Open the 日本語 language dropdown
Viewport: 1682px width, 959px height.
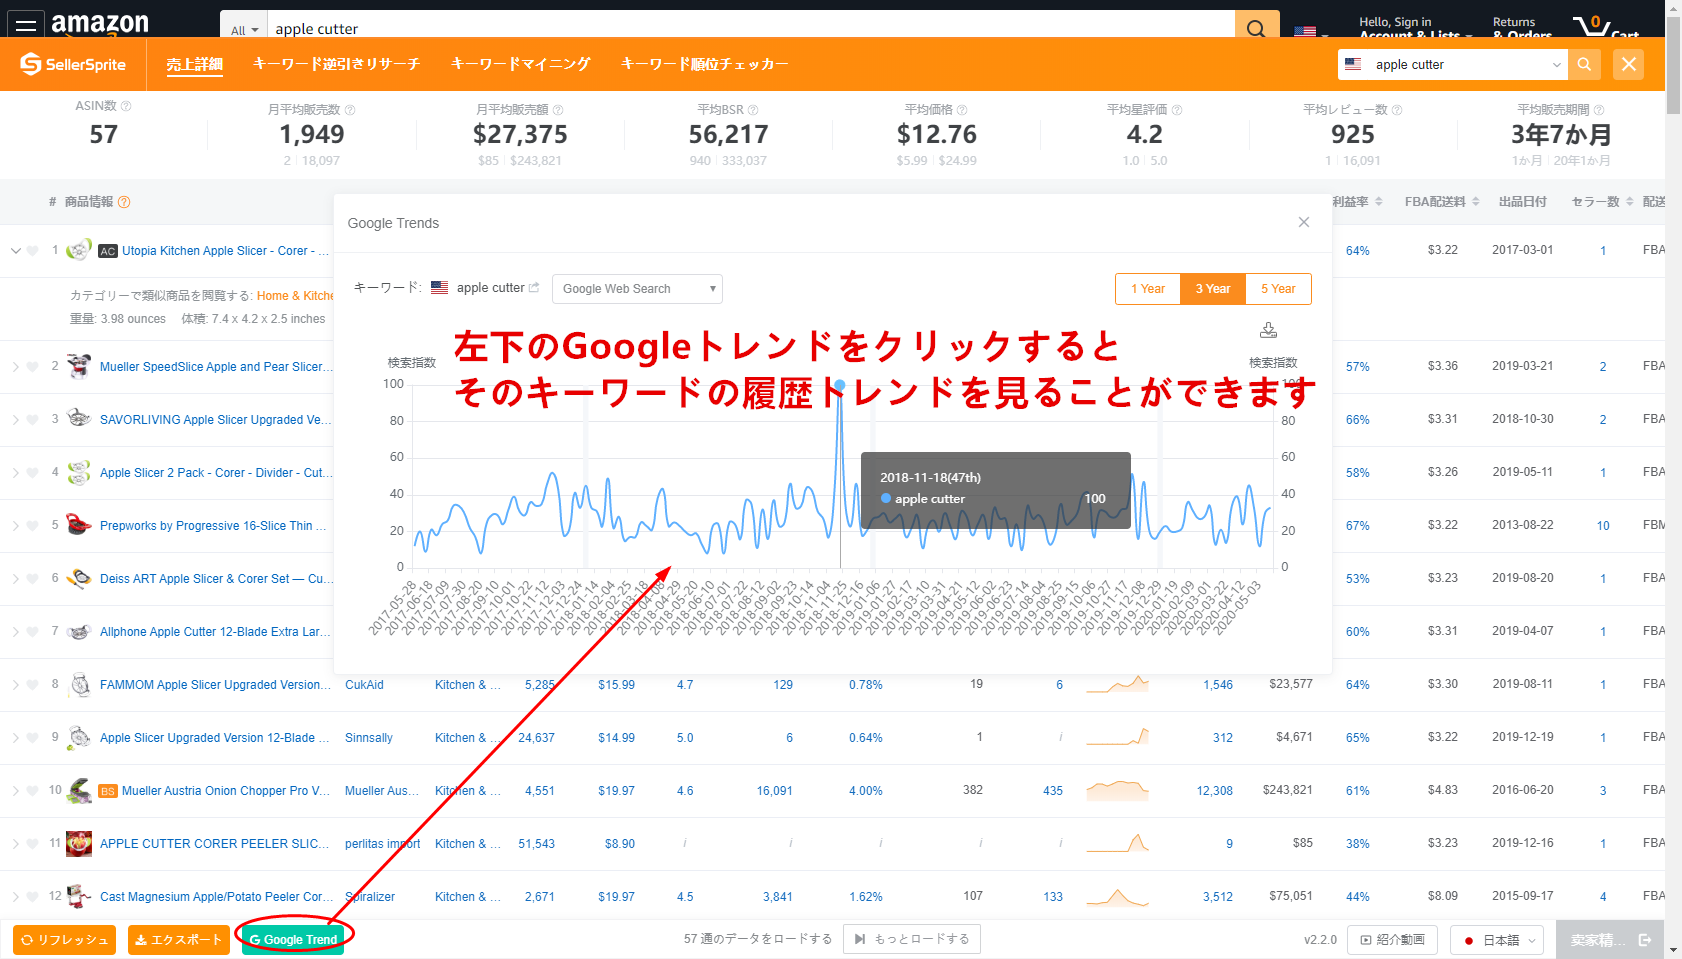coord(1497,940)
